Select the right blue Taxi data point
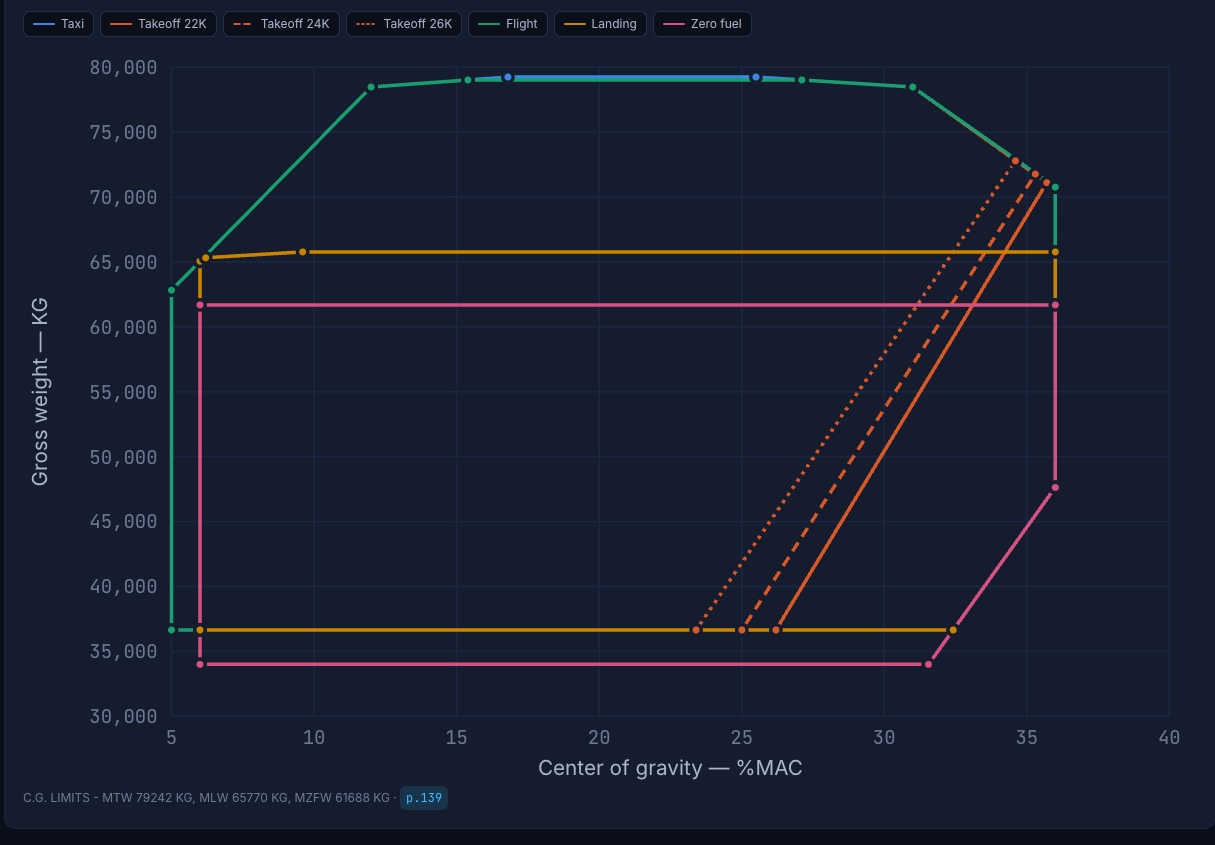The image size is (1215, 845). coord(756,77)
